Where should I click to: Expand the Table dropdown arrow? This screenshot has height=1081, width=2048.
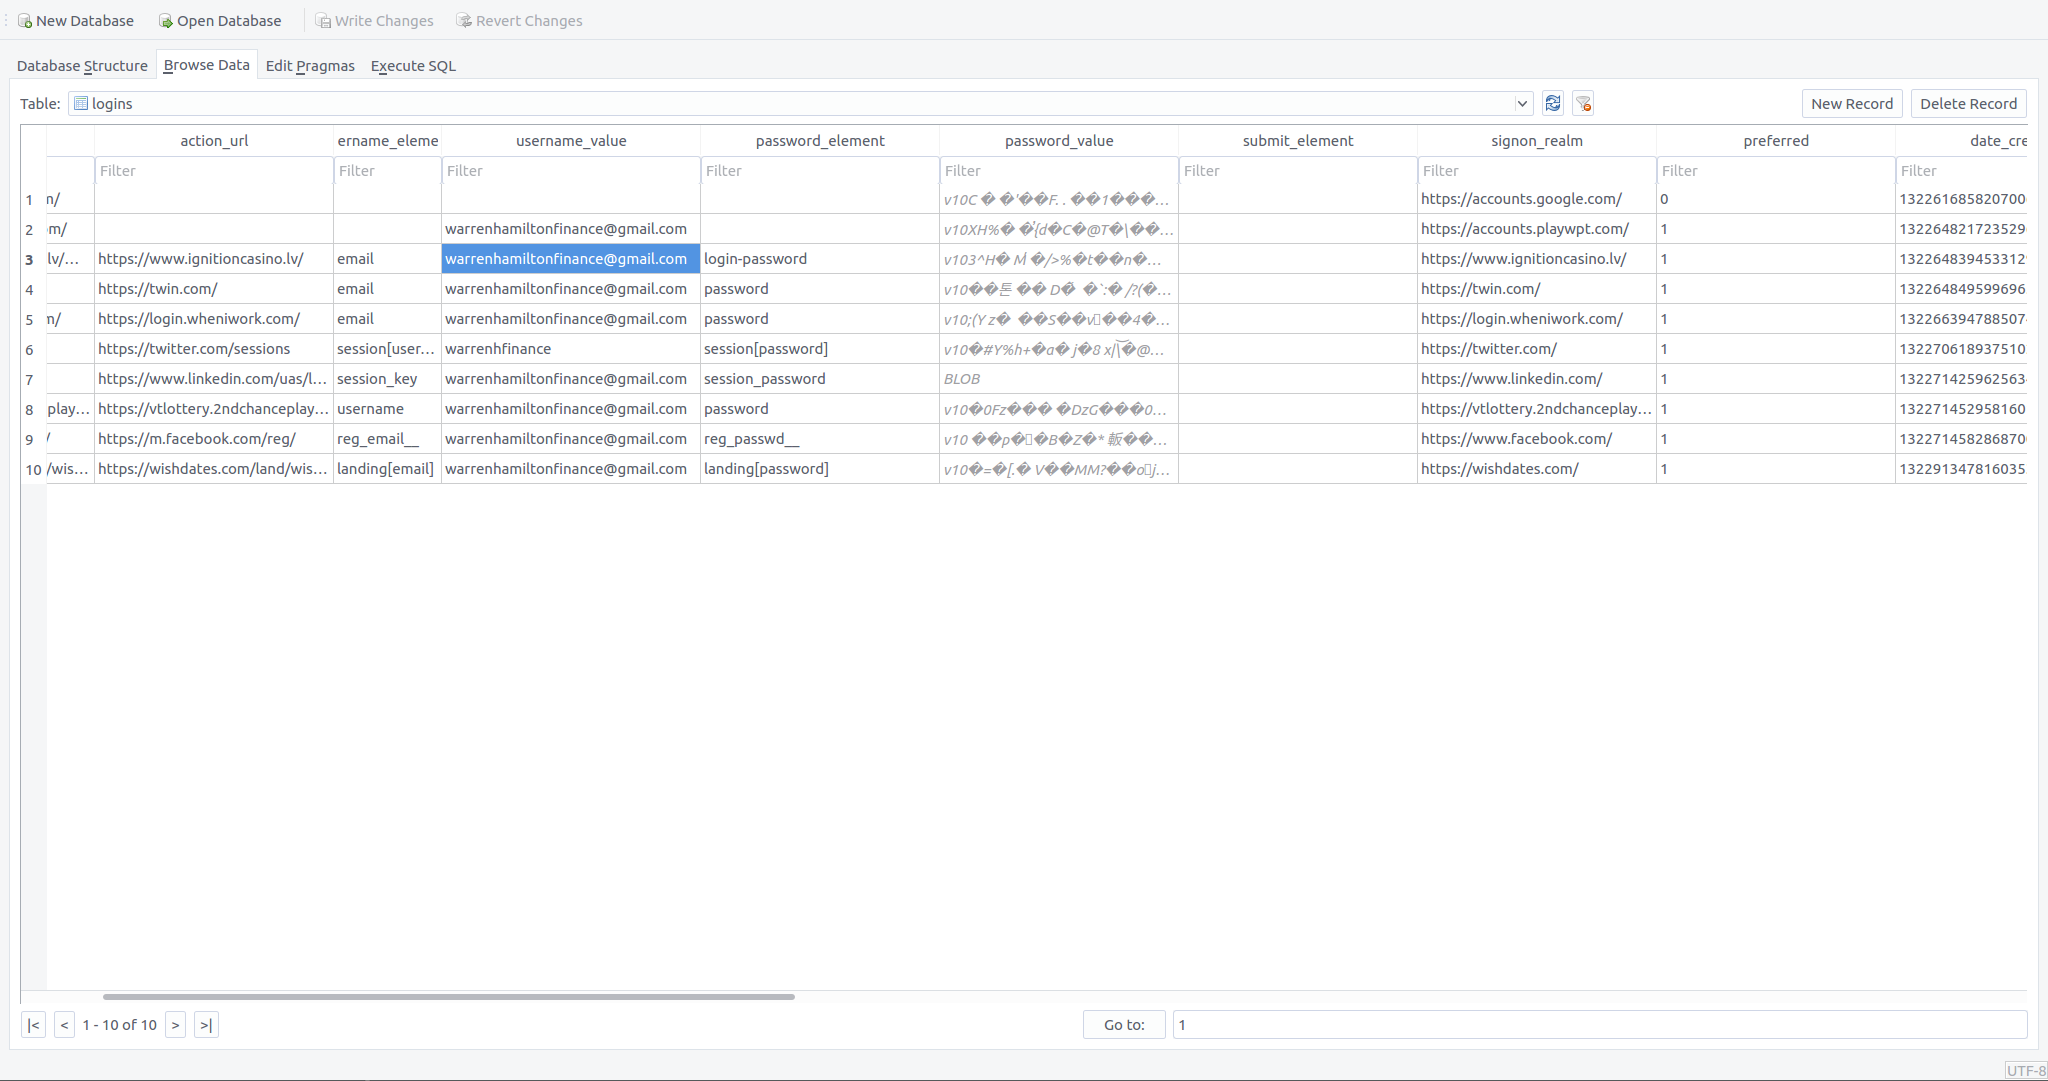tap(1522, 103)
